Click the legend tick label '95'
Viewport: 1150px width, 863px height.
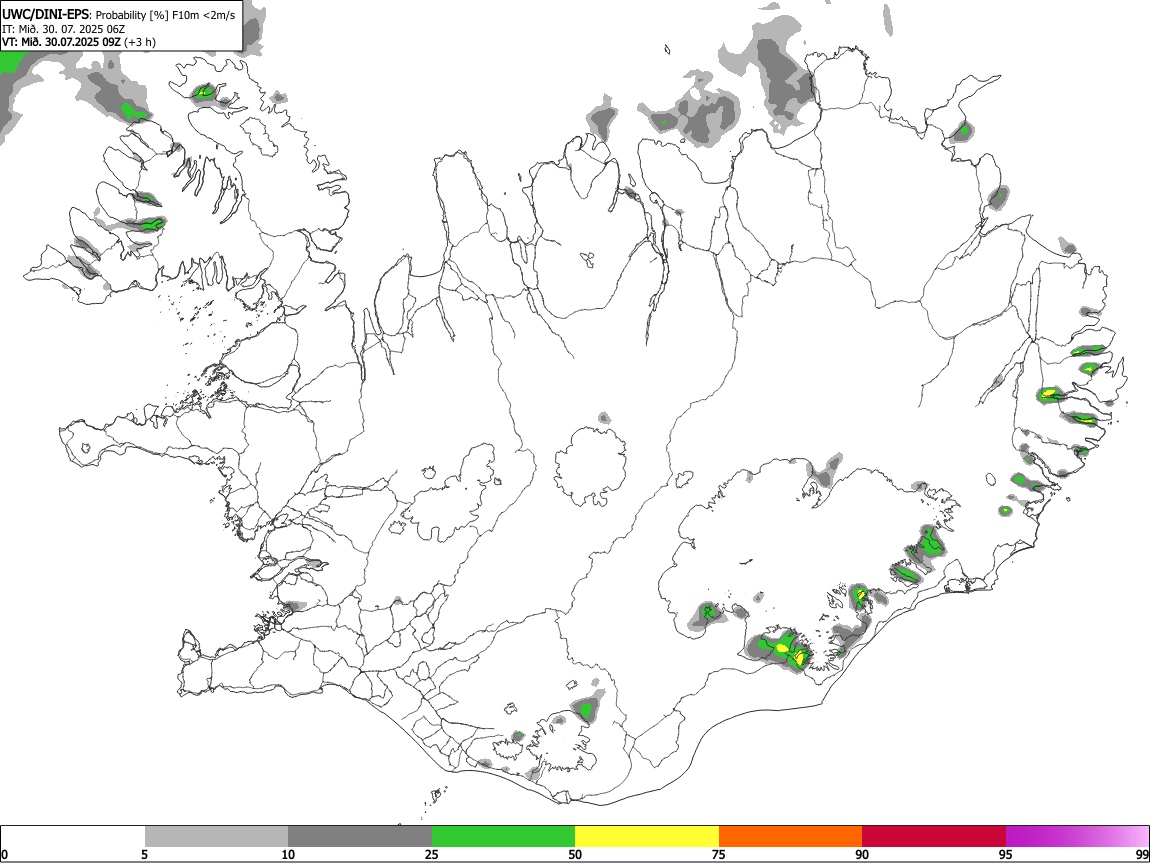[x=1006, y=854]
